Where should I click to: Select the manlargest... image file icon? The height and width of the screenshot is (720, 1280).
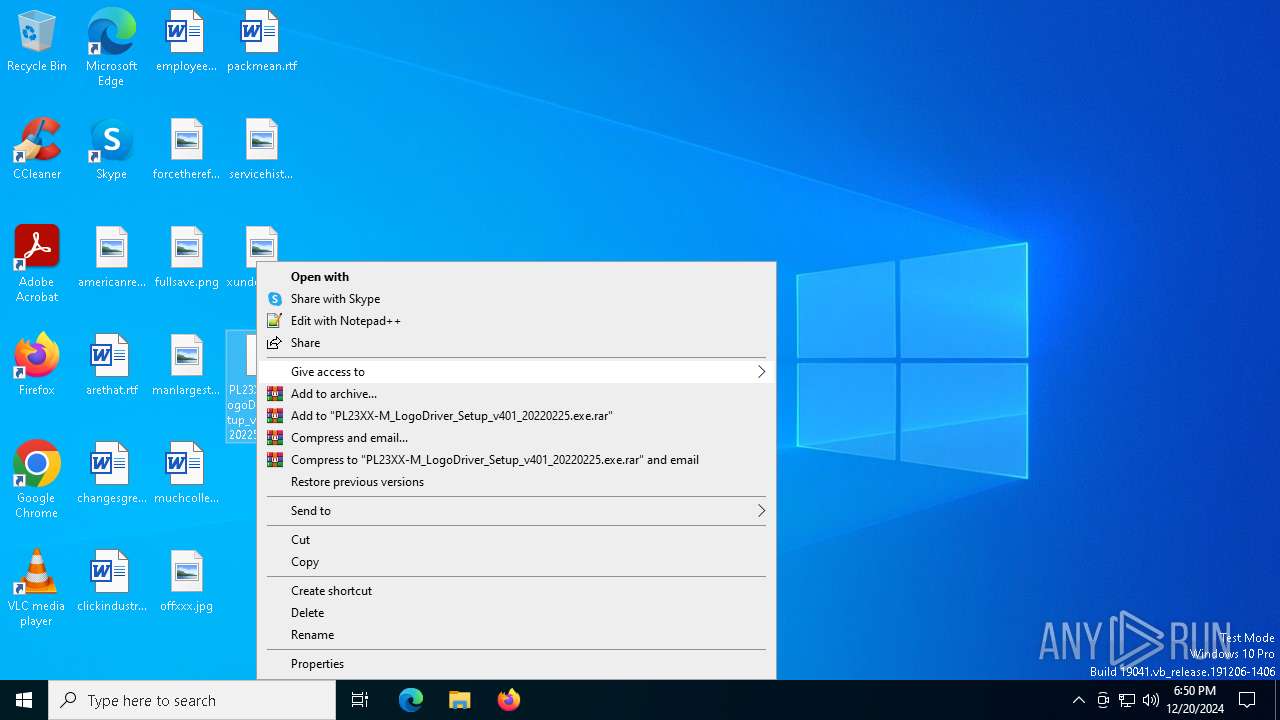[186, 366]
